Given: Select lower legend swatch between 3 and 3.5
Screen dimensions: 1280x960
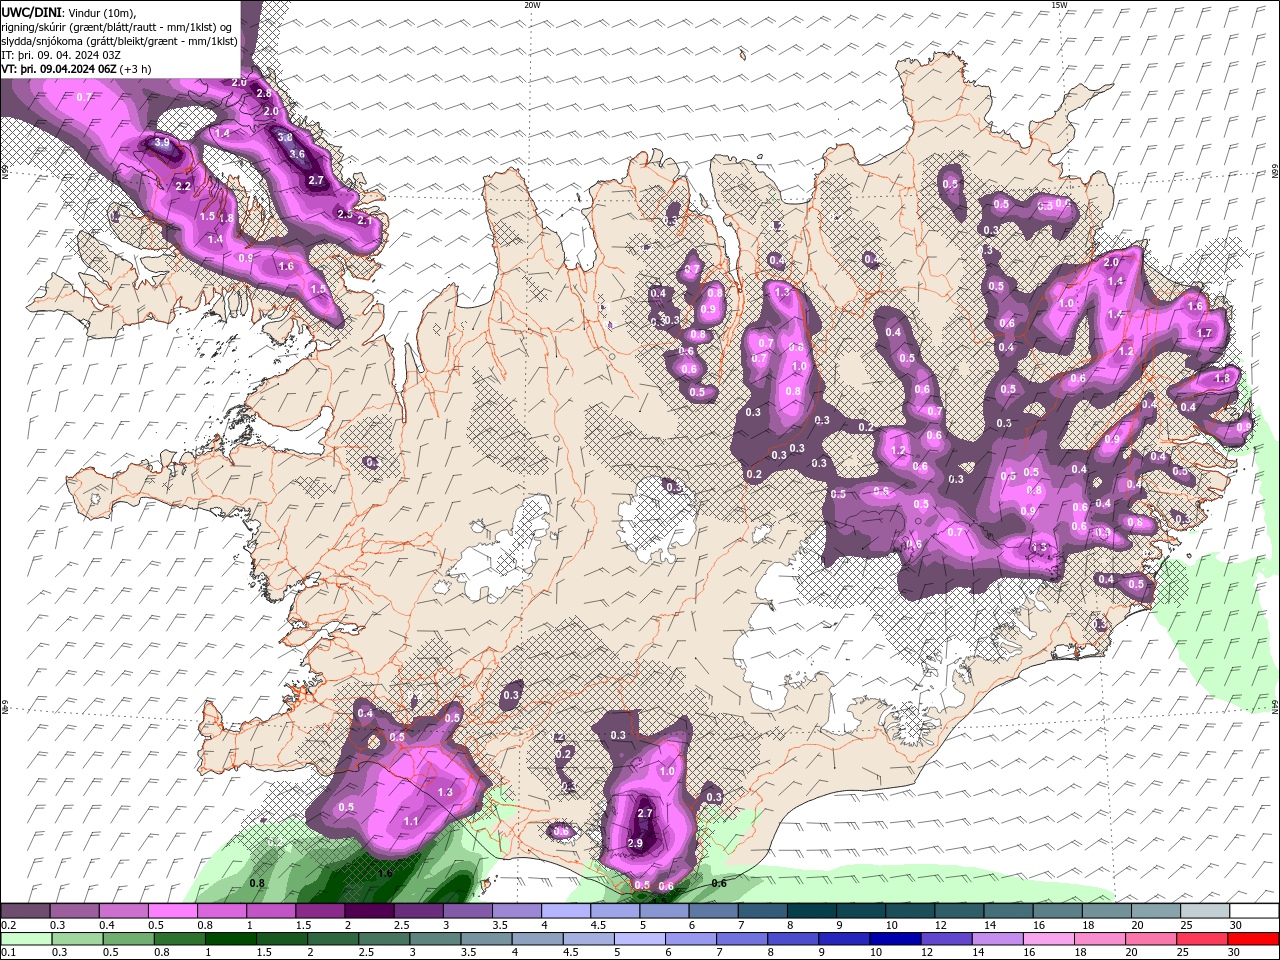Looking at the screenshot, I should (x=434, y=939).
